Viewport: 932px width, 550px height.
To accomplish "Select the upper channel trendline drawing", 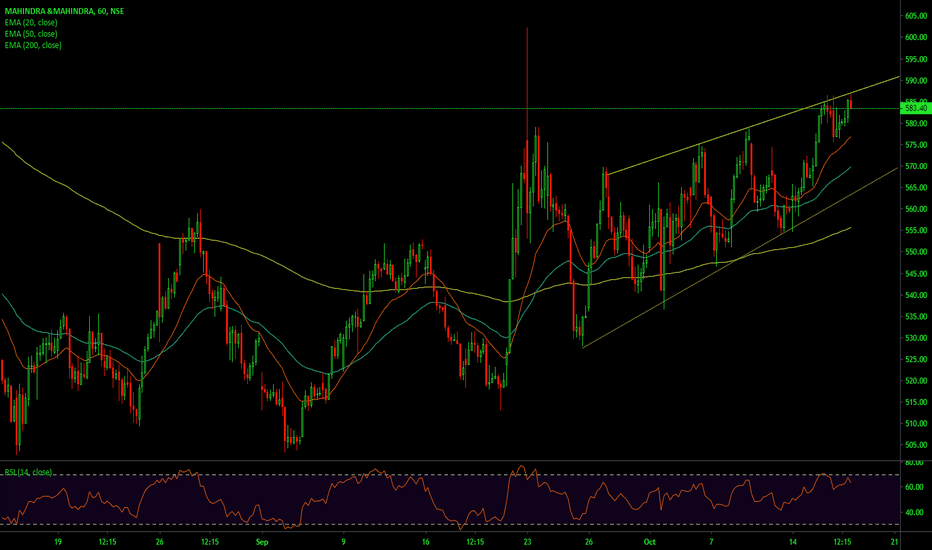I will (752, 125).
